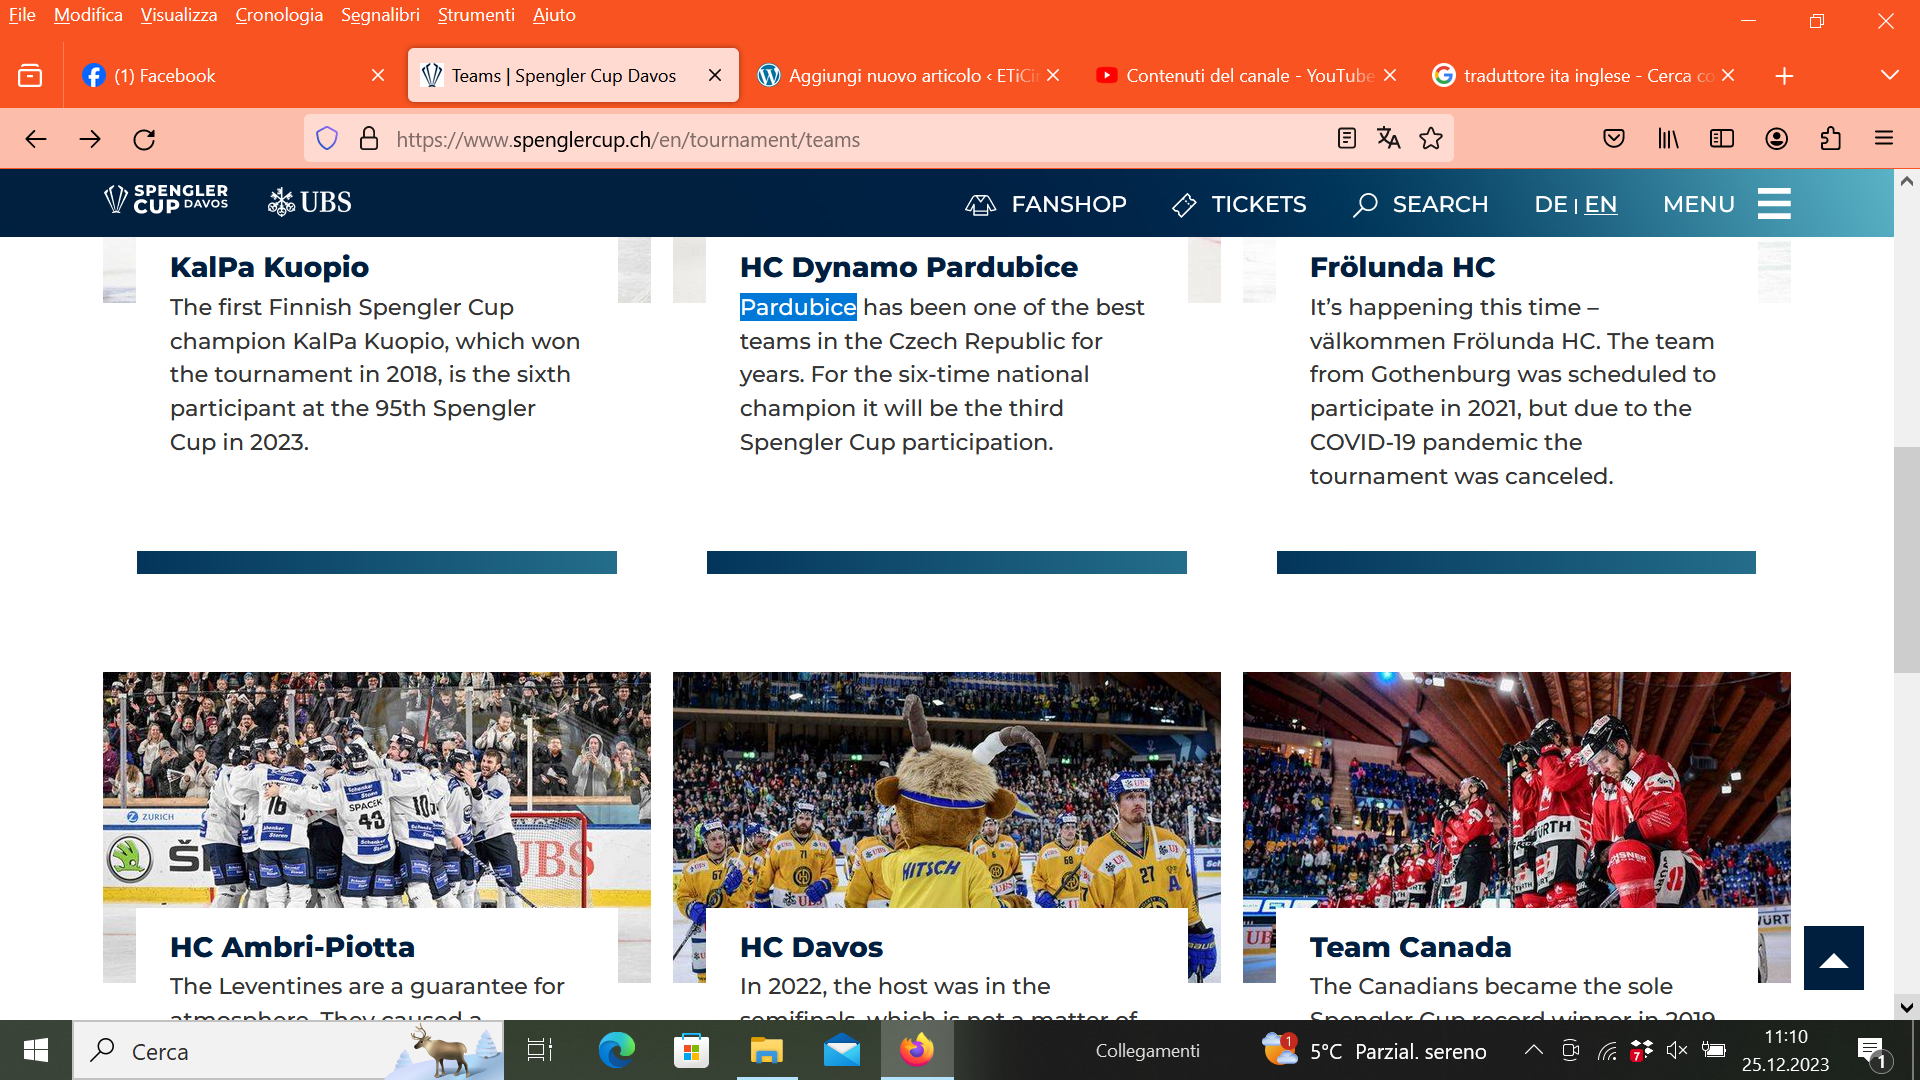This screenshot has height=1080, width=1920.
Task: Switch to Aggiungi nuovo articolo tab
Action: (909, 76)
